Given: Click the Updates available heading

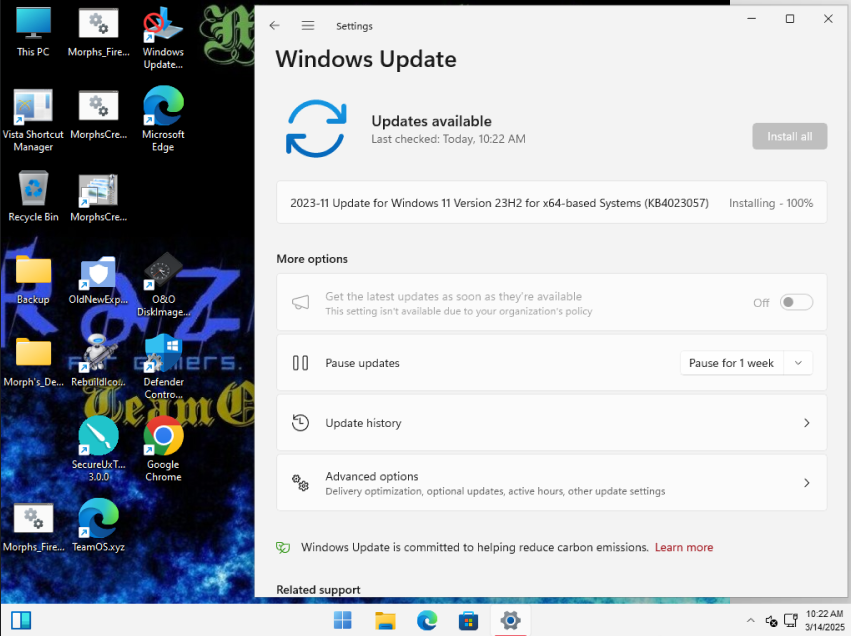Looking at the screenshot, I should 431,121.
